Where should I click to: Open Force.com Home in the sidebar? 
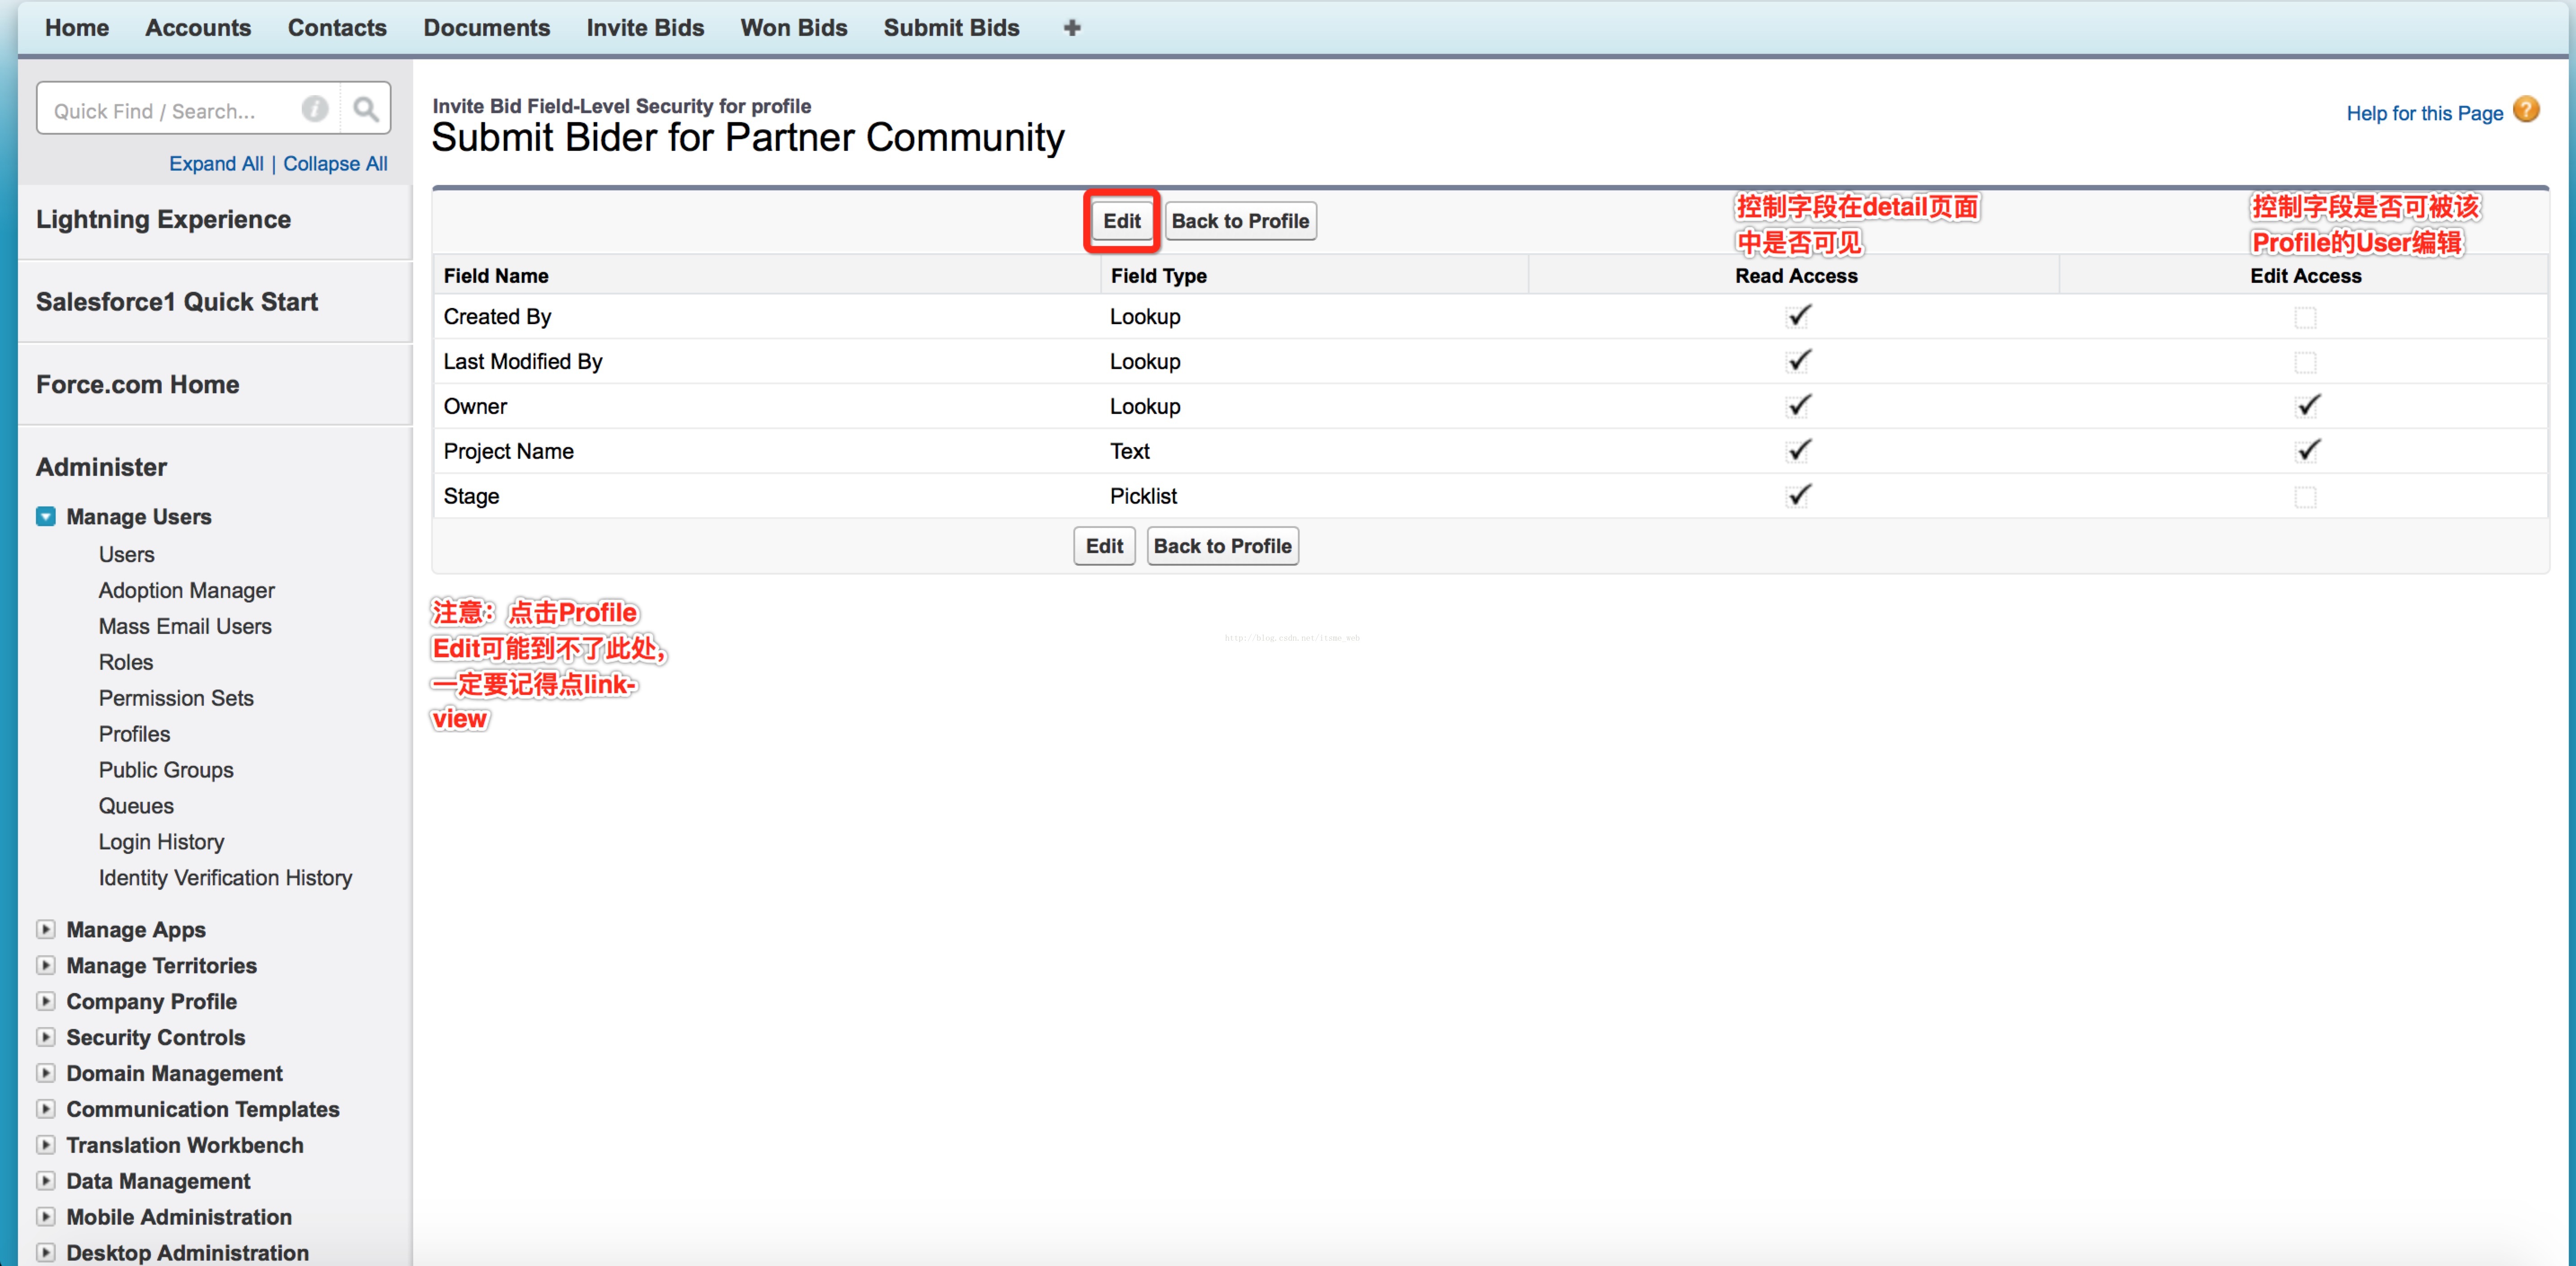click(137, 385)
